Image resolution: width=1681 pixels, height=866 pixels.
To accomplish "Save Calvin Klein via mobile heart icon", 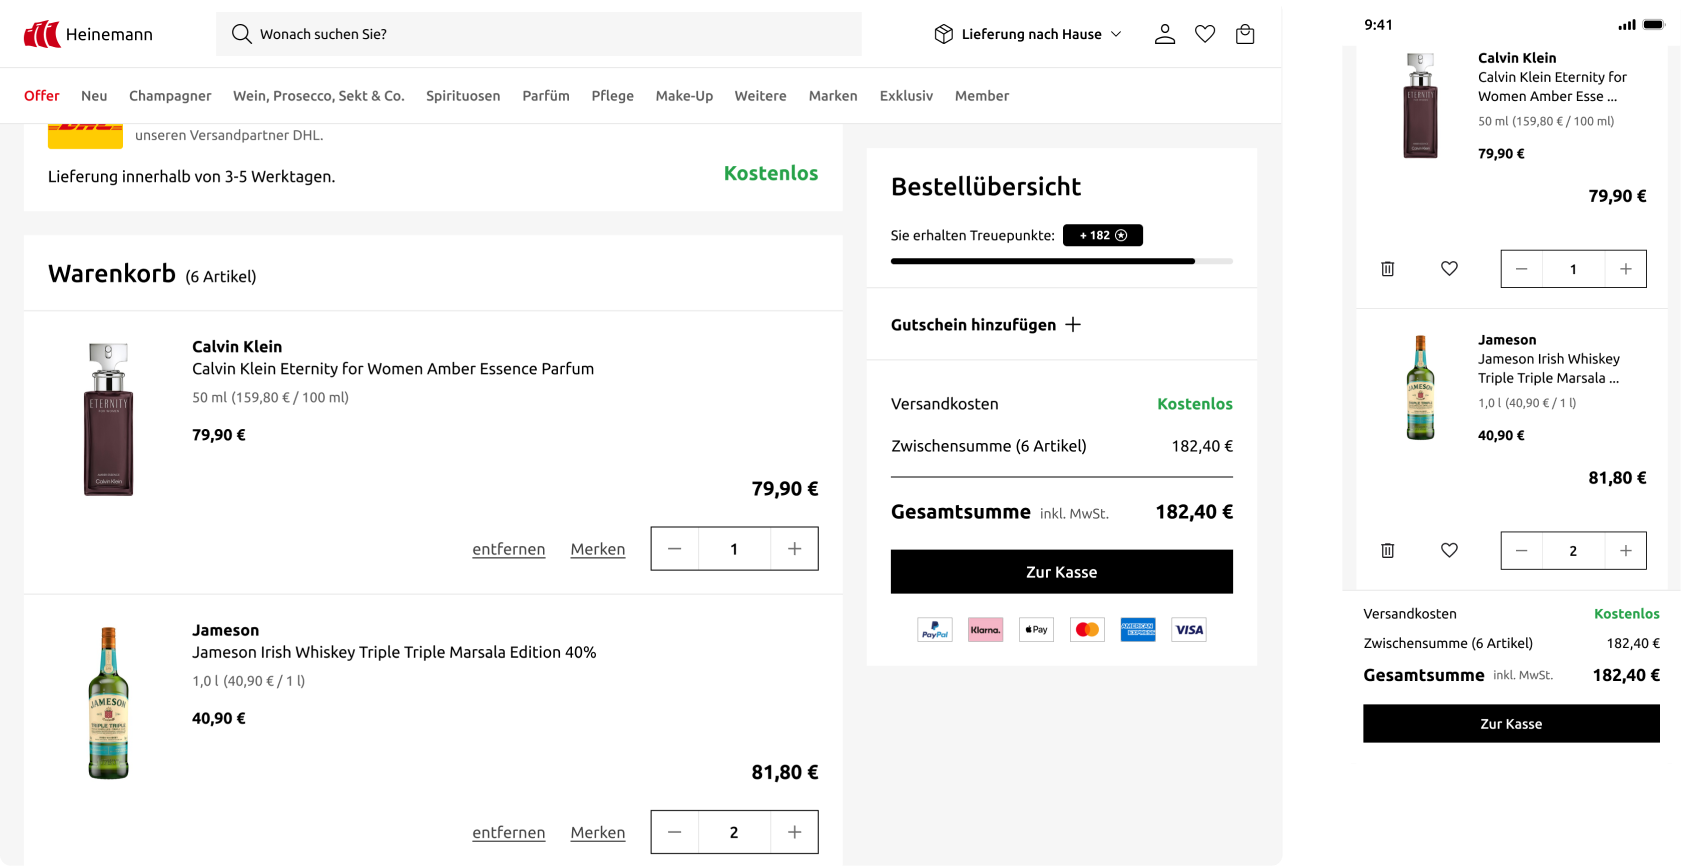I will (1449, 268).
